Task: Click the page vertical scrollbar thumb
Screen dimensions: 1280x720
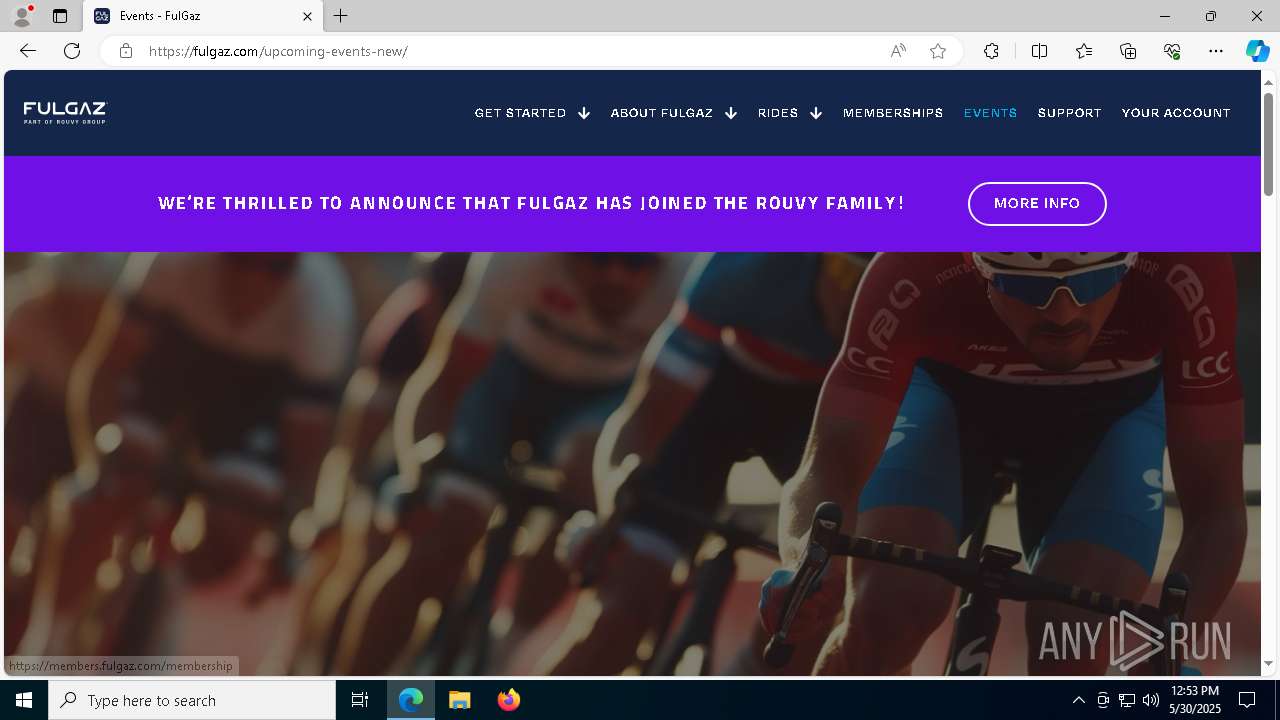Action: (1269, 143)
